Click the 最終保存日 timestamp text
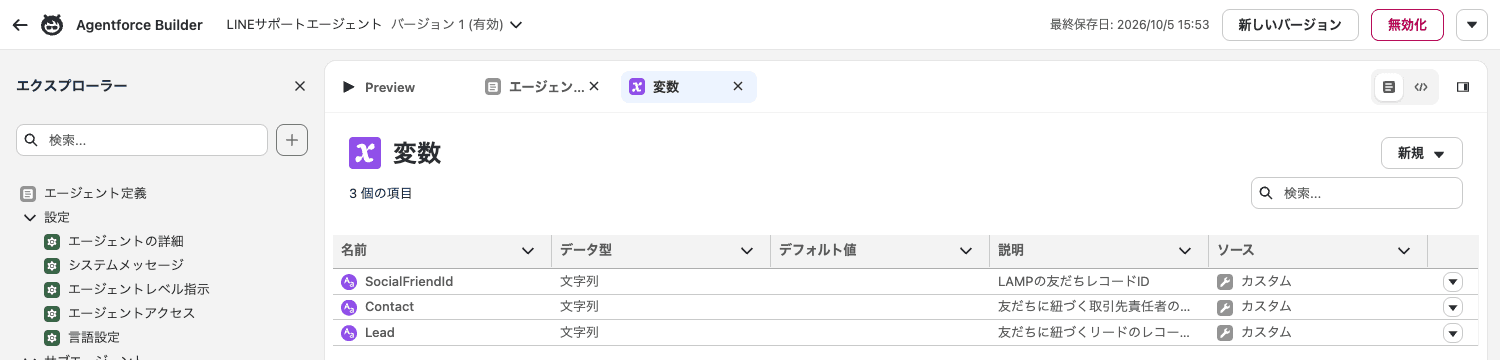The width and height of the screenshot is (1500, 360). pyautogui.click(x=1130, y=25)
